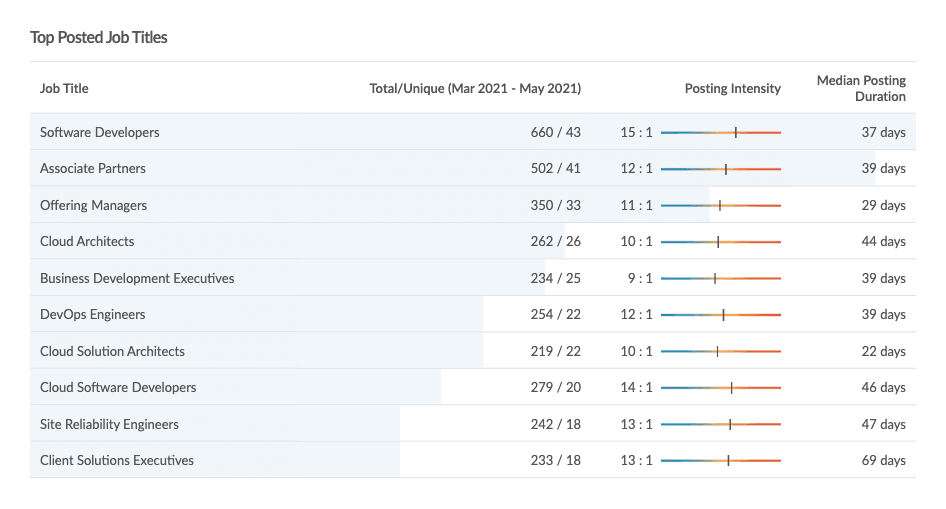Click the "Top Posted Job Titles" heading
Image resolution: width=946 pixels, height=509 pixels.
[x=99, y=37]
